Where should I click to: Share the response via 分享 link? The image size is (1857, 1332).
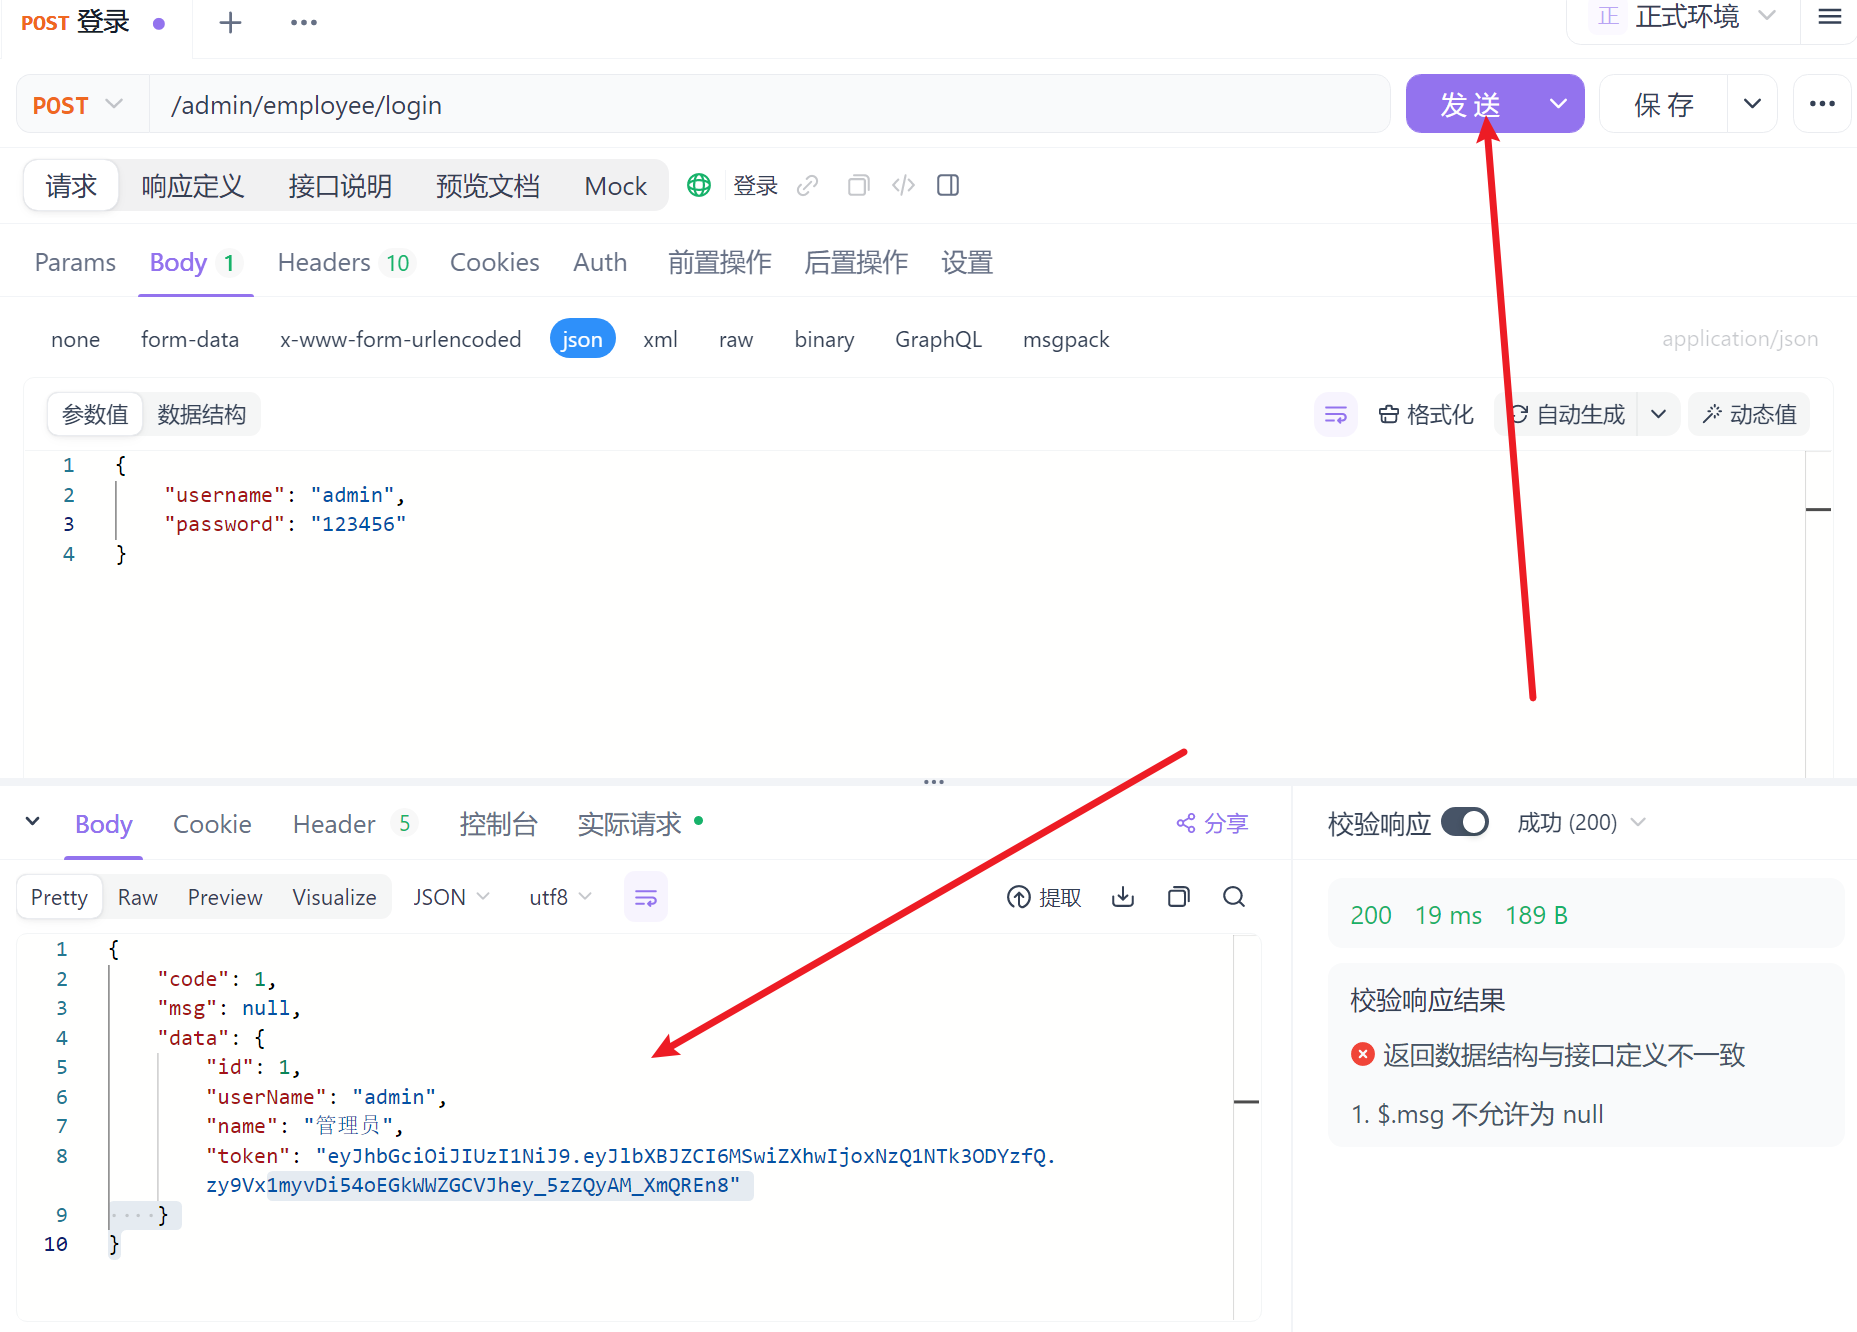tap(1212, 823)
